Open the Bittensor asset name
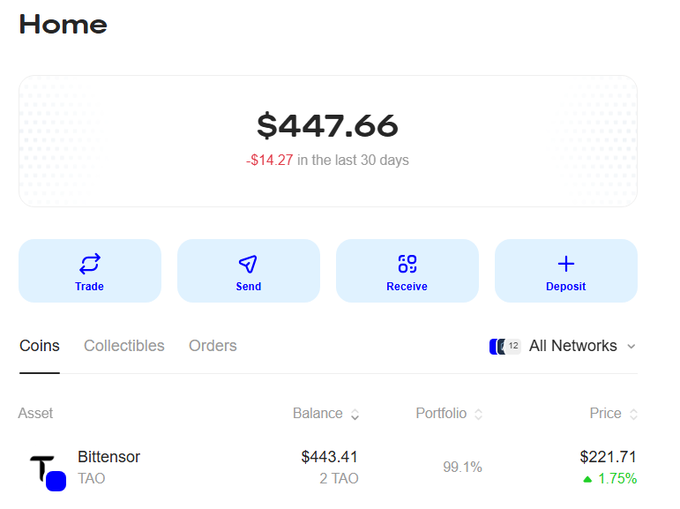 (x=109, y=457)
